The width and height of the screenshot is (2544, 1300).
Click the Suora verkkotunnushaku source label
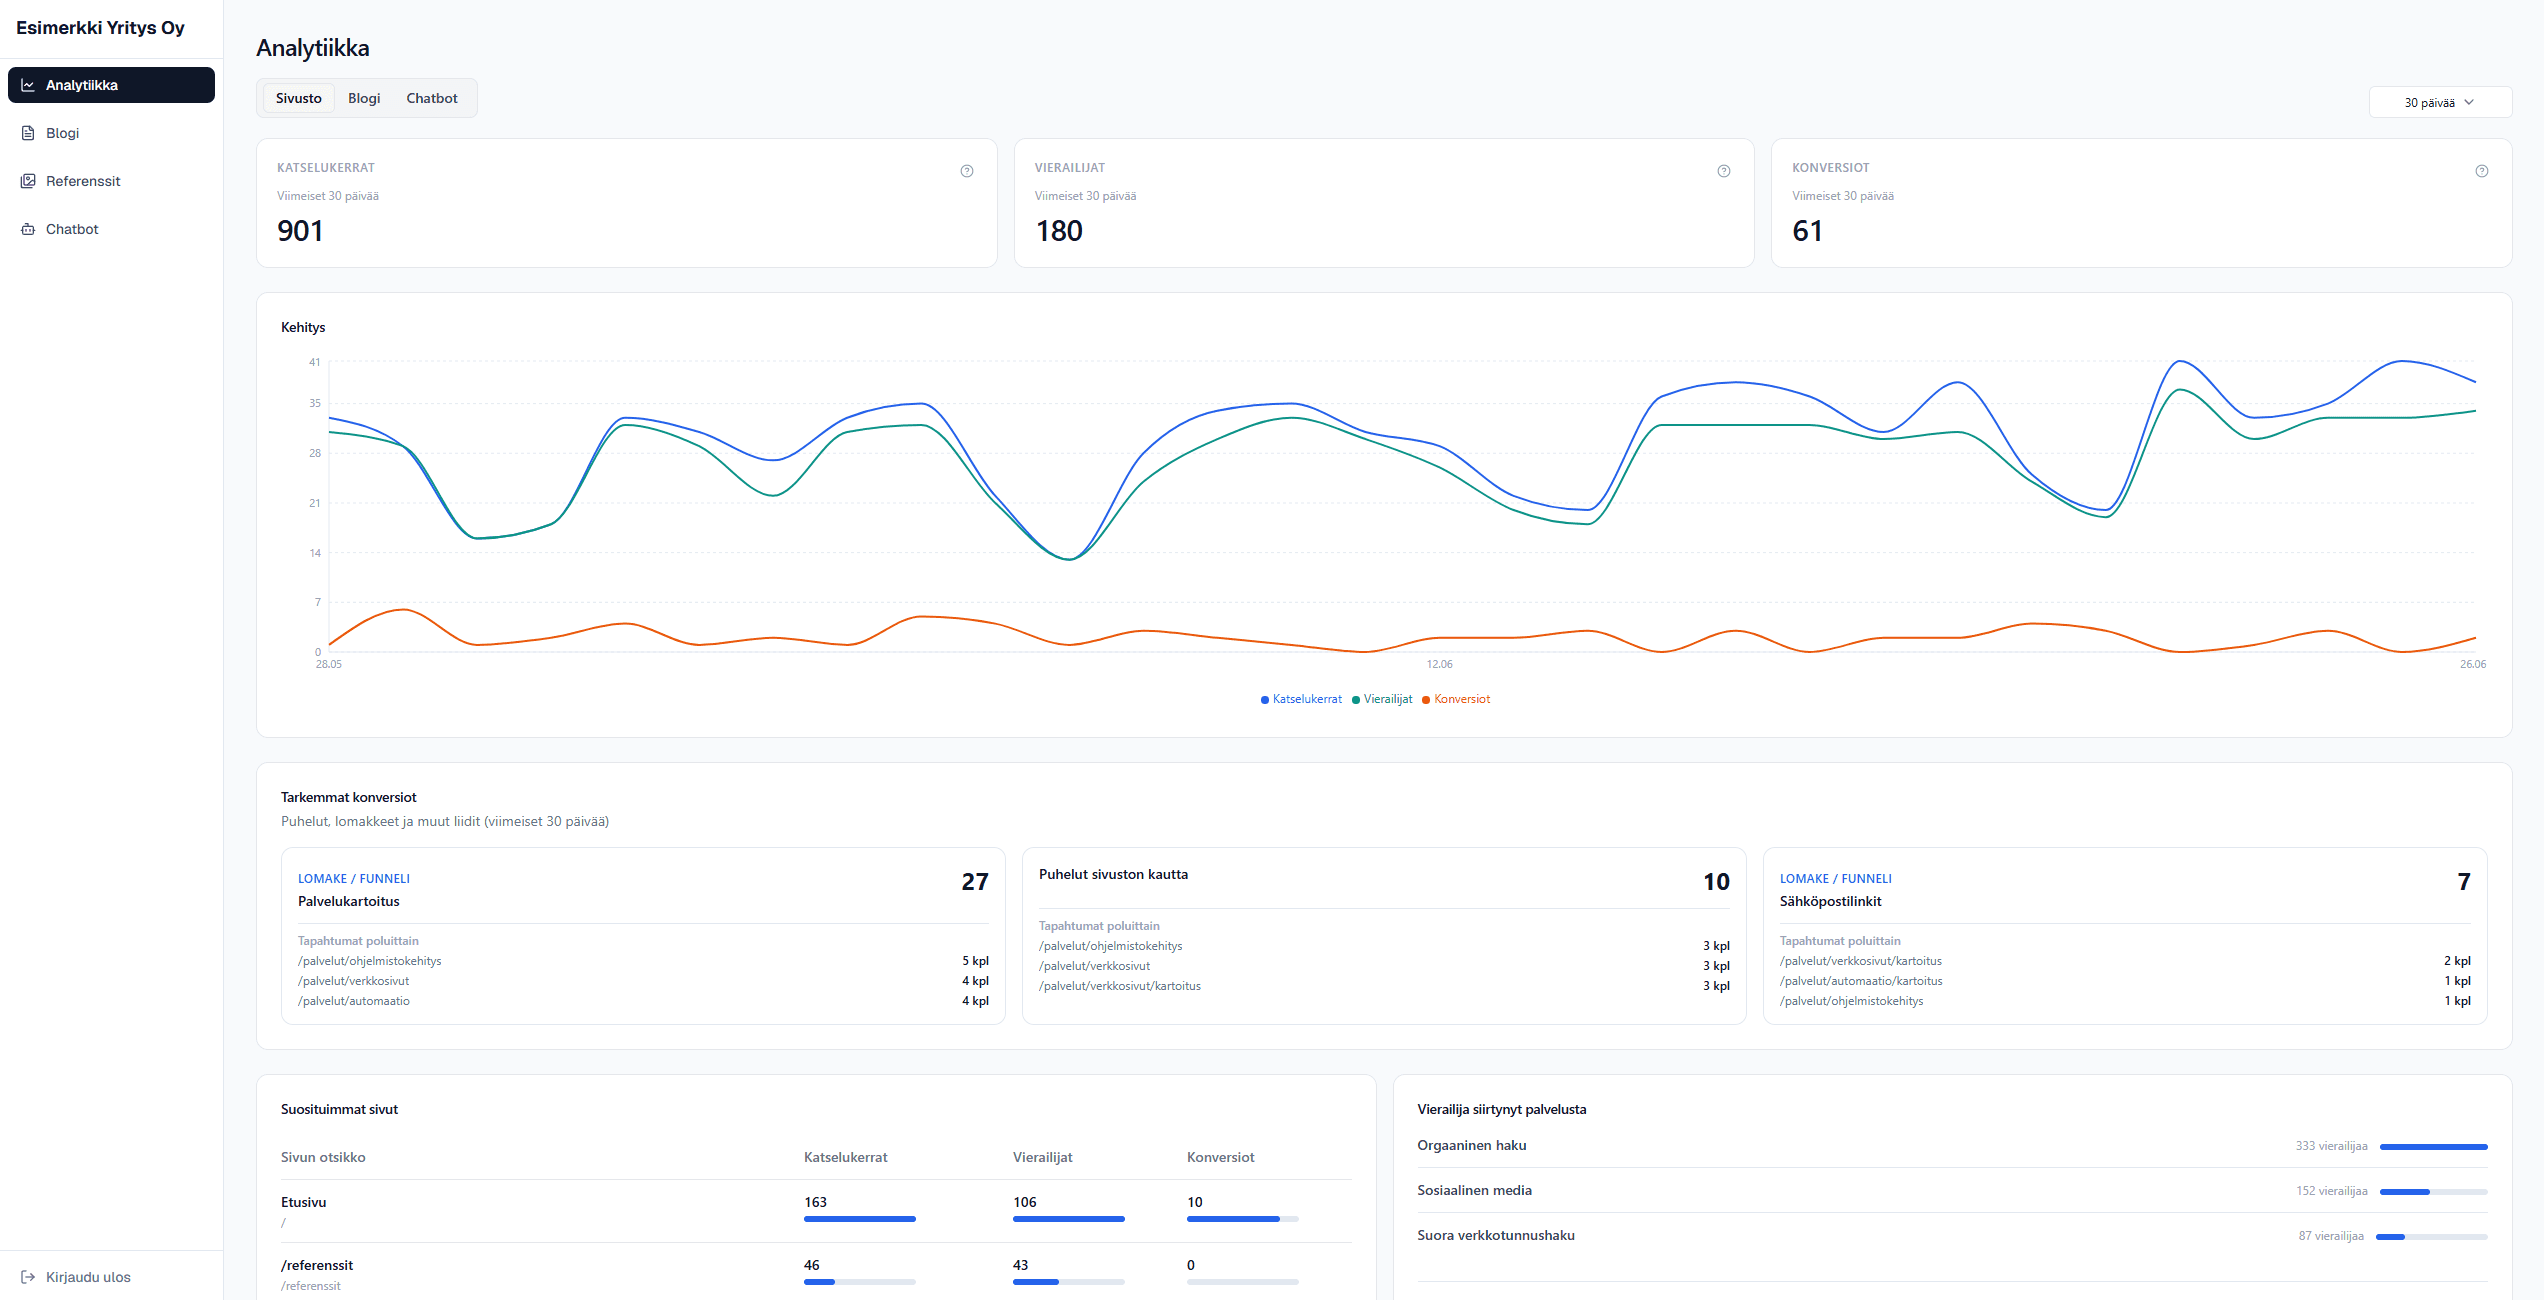tap(1496, 1235)
